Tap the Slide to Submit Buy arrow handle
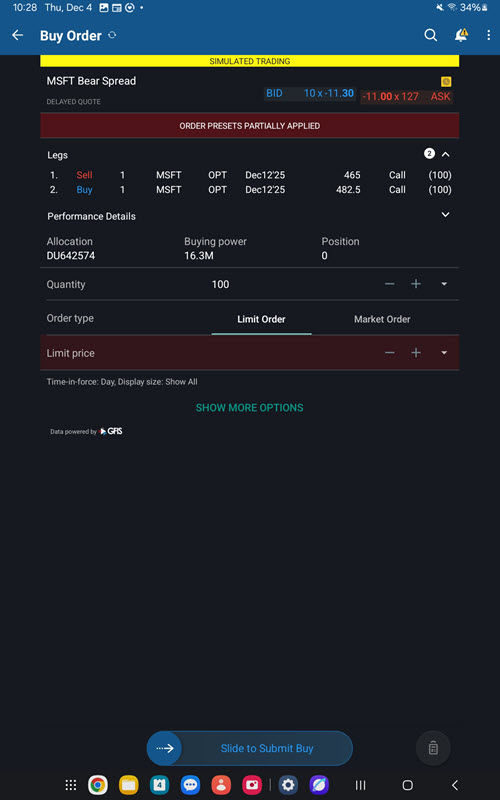The image size is (500, 800). 165,748
